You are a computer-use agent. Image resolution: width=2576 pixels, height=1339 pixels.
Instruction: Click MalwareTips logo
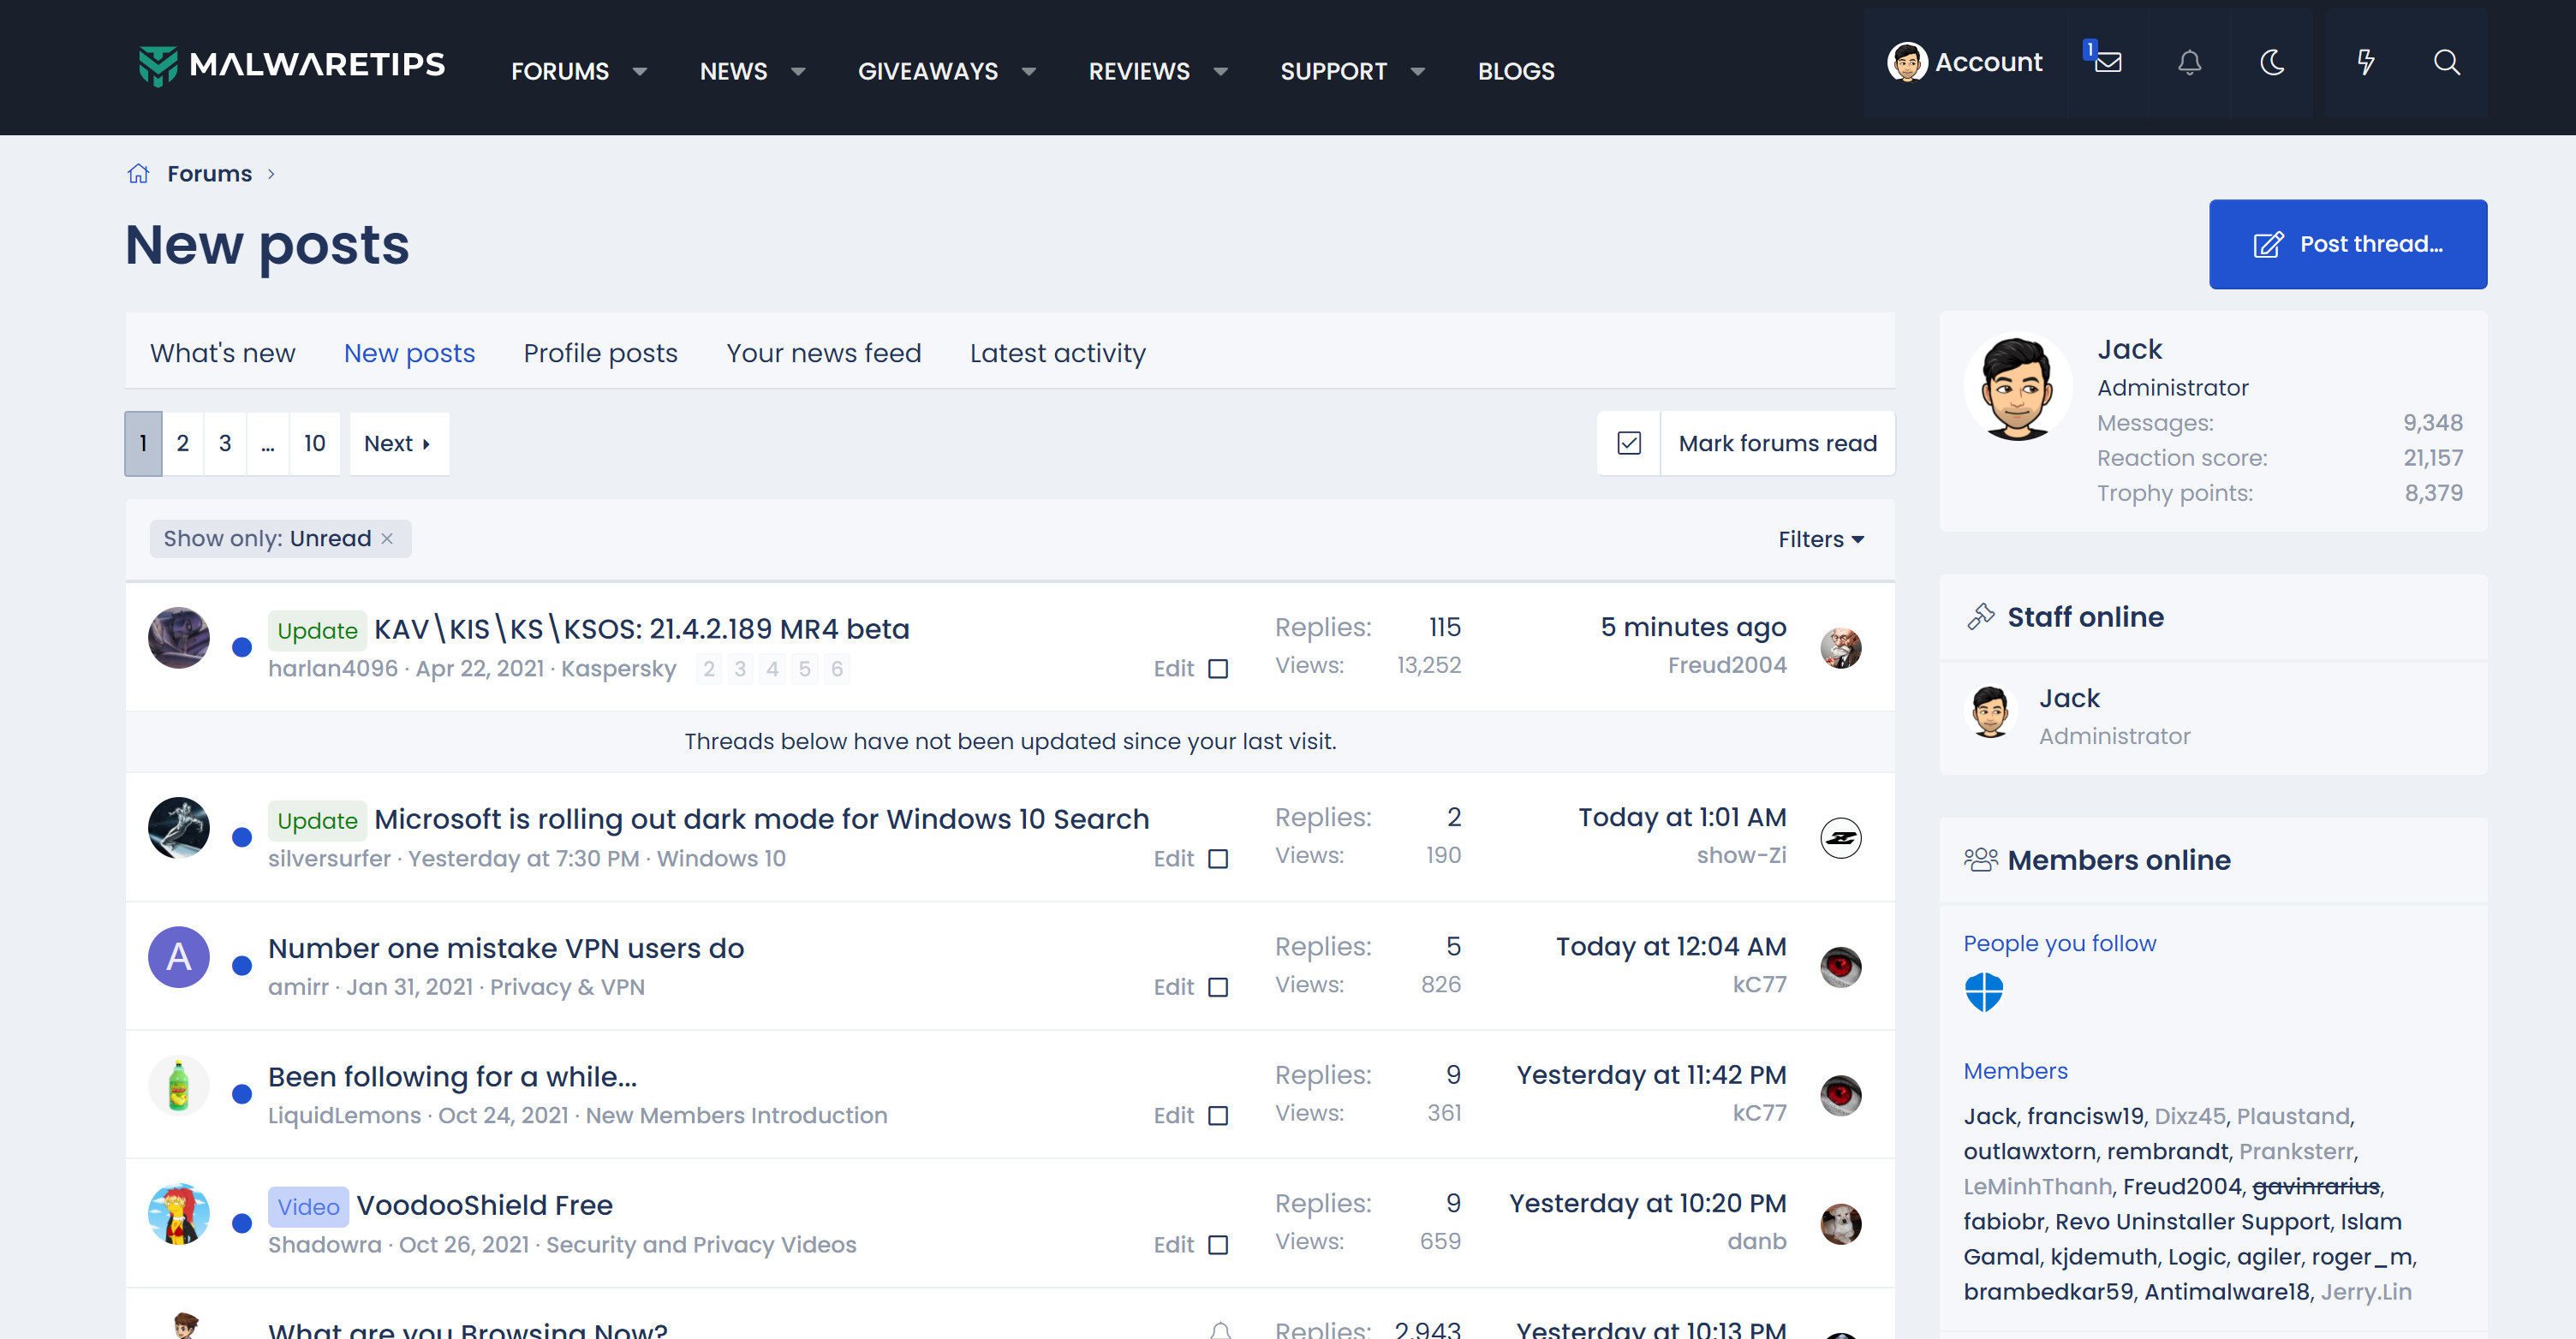tap(291, 66)
